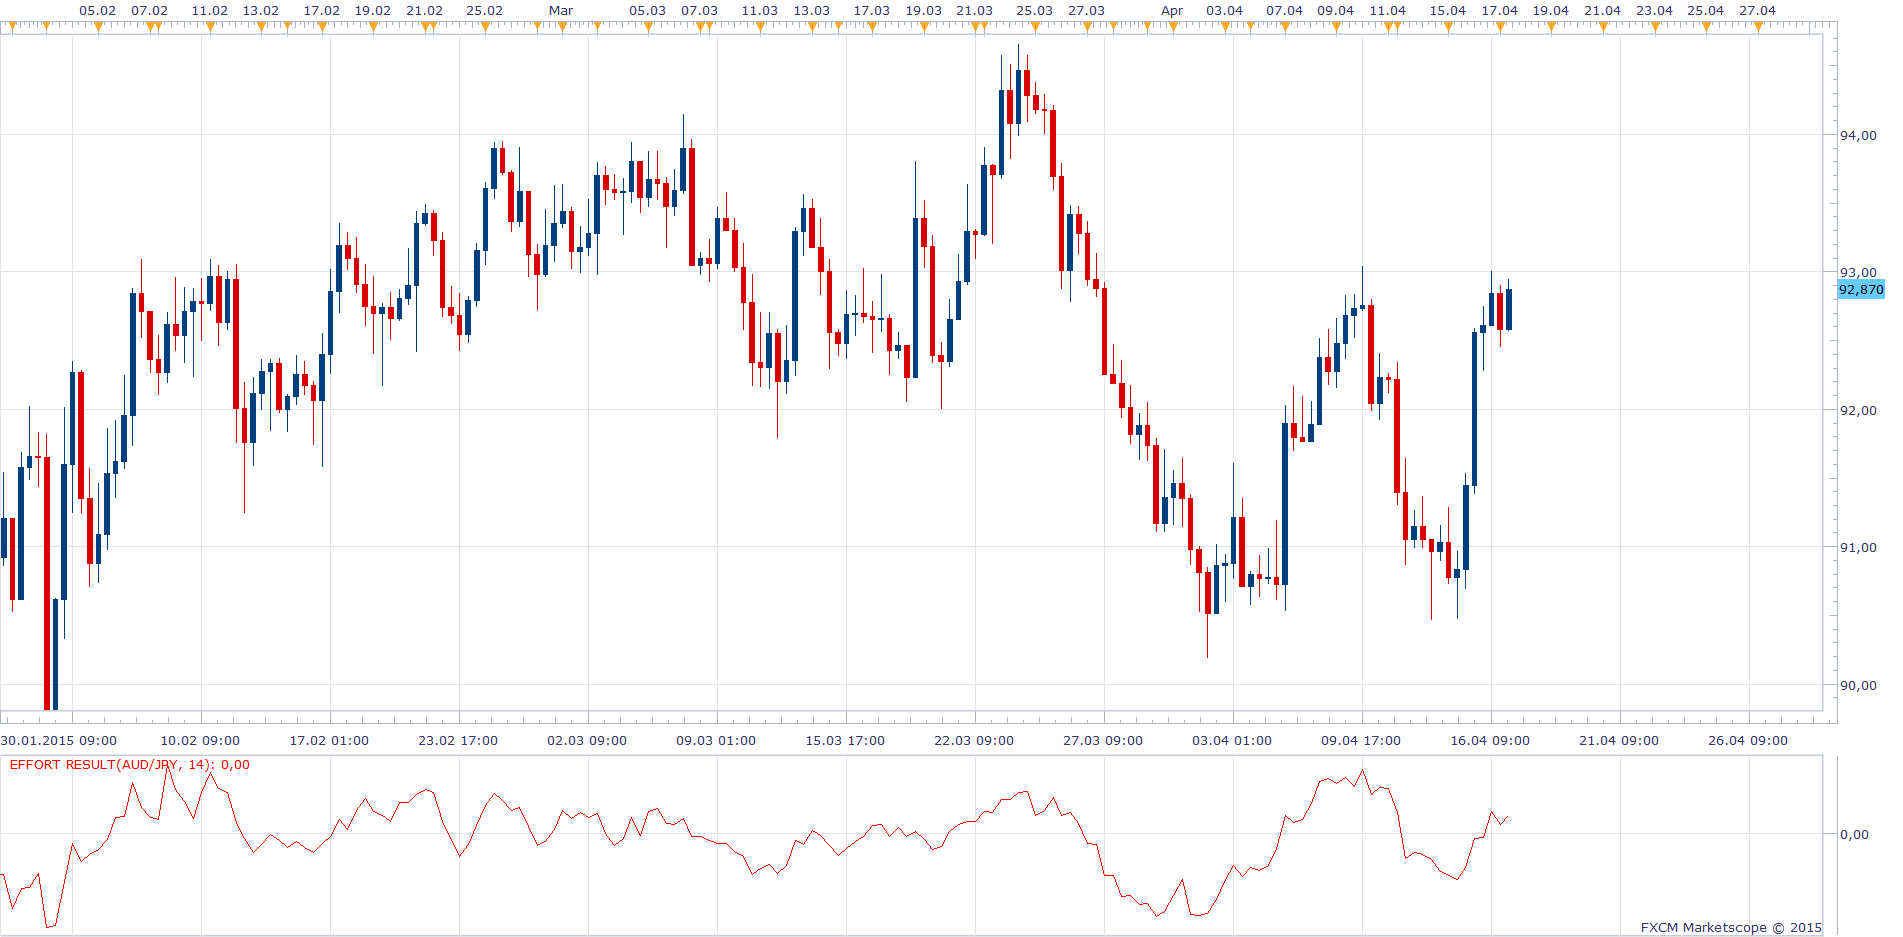Click the 19.04 date on top scale
Image resolution: width=1903 pixels, height=937 pixels.
tap(1551, 11)
